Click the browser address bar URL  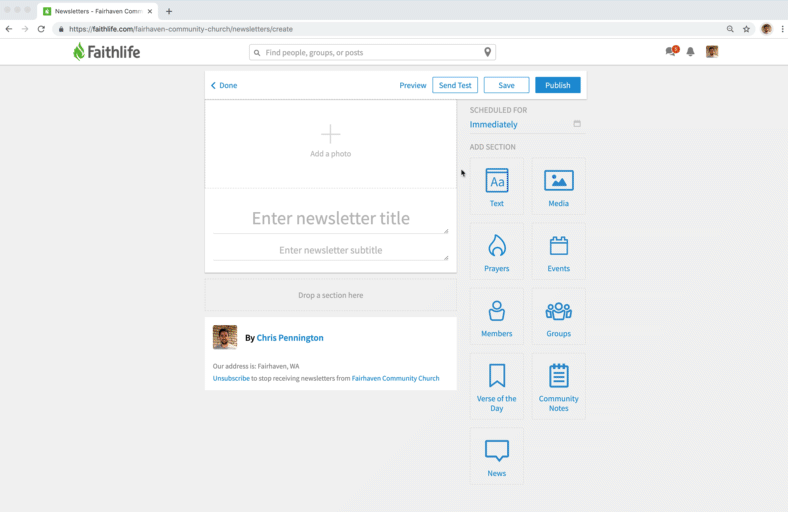(181, 29)
